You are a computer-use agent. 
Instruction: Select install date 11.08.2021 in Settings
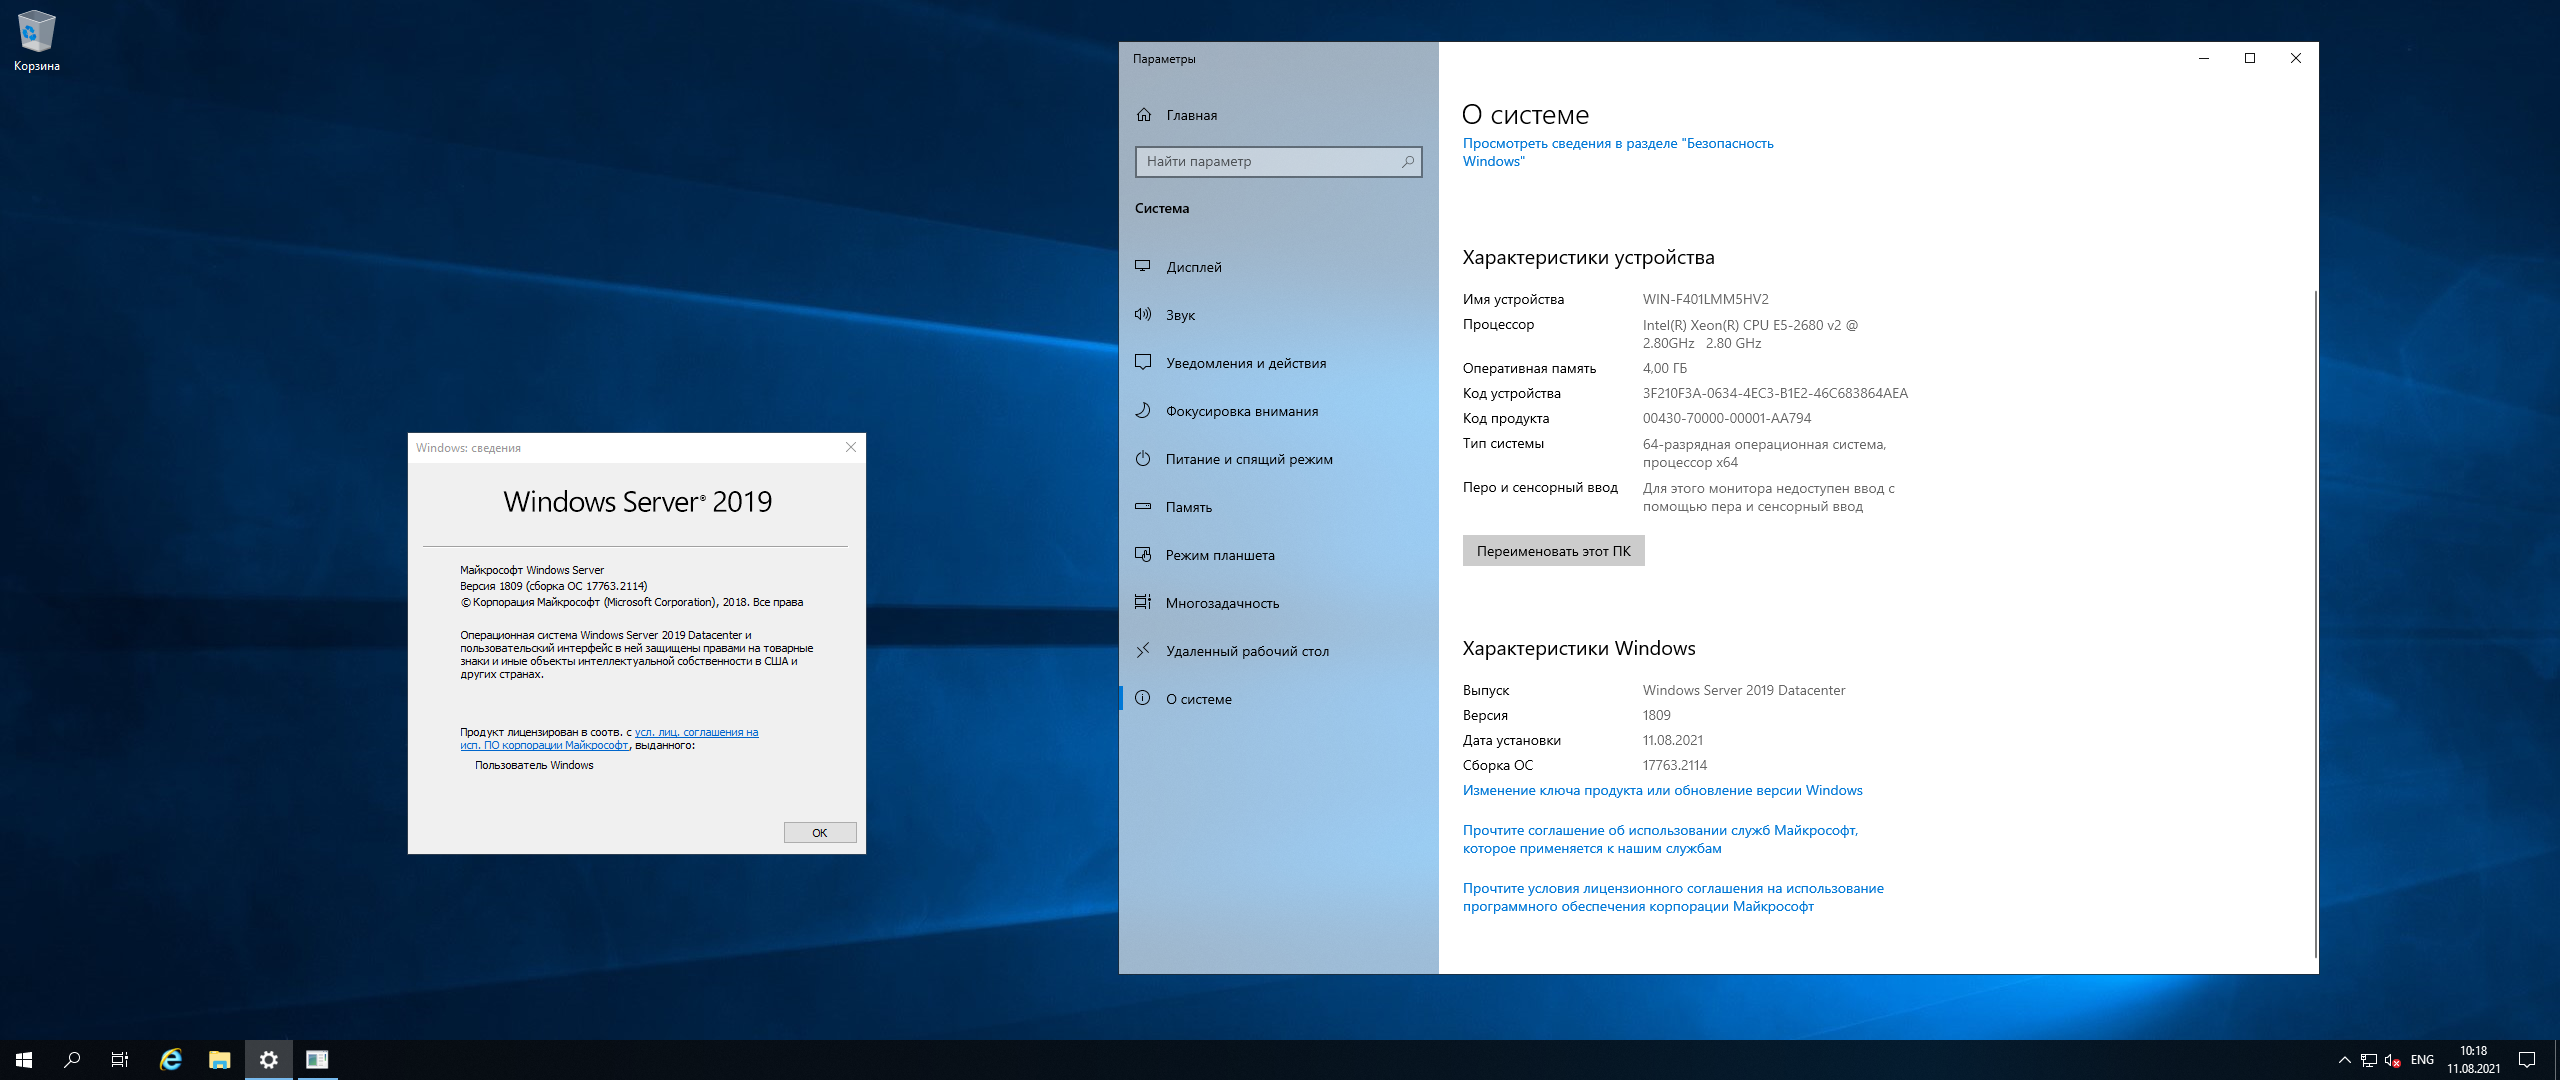click(1672, 740)
